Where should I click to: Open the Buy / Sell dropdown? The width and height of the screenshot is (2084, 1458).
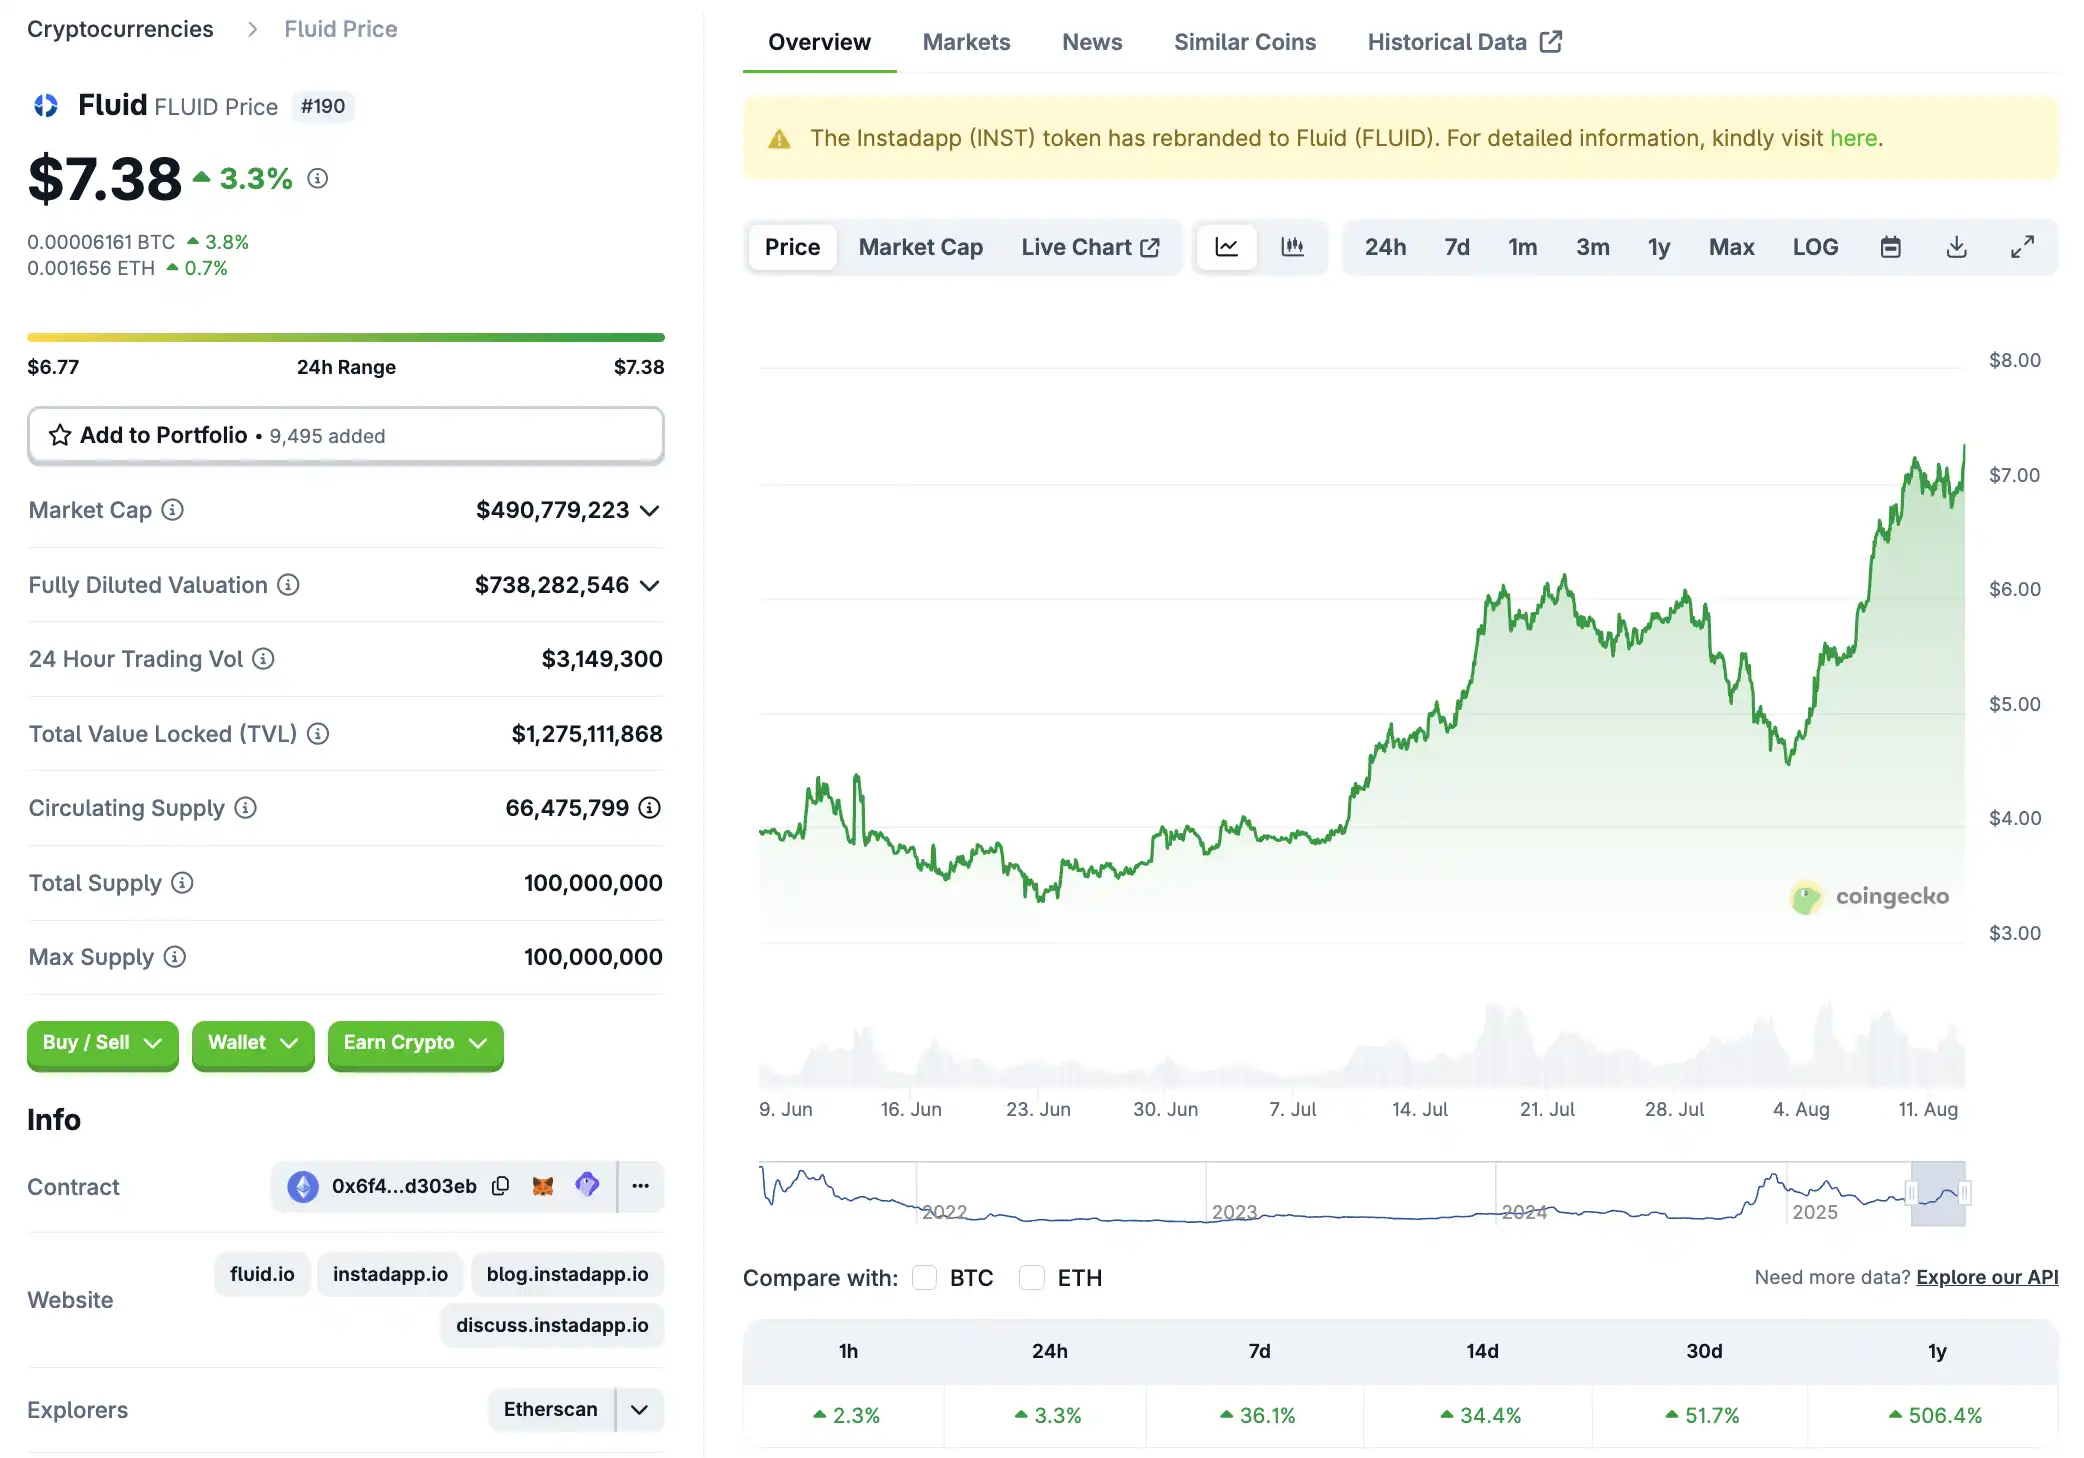[x=102, y=1043]
